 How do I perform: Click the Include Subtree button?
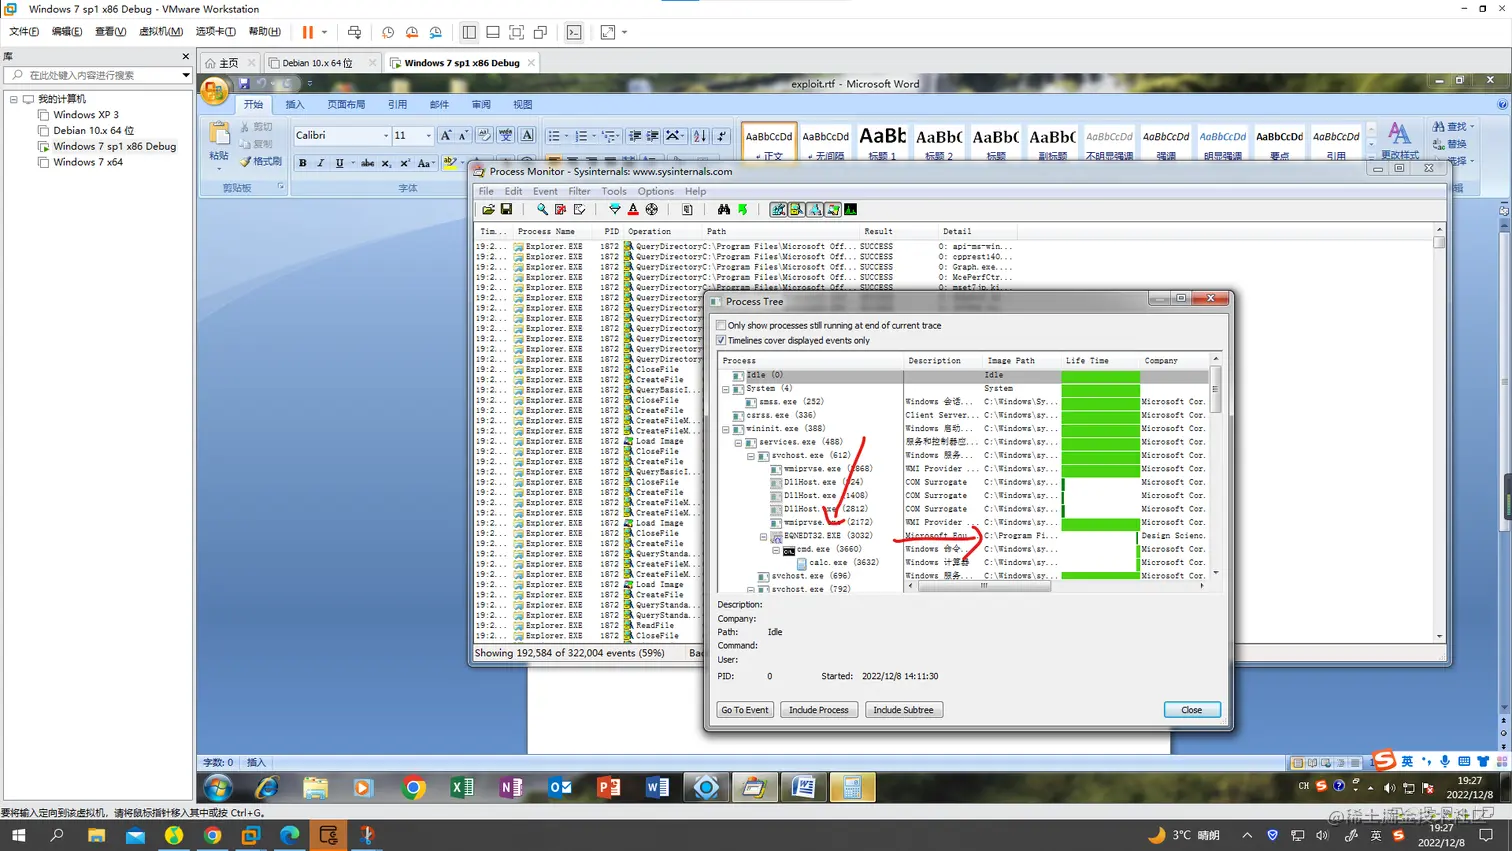pos(903,710)
